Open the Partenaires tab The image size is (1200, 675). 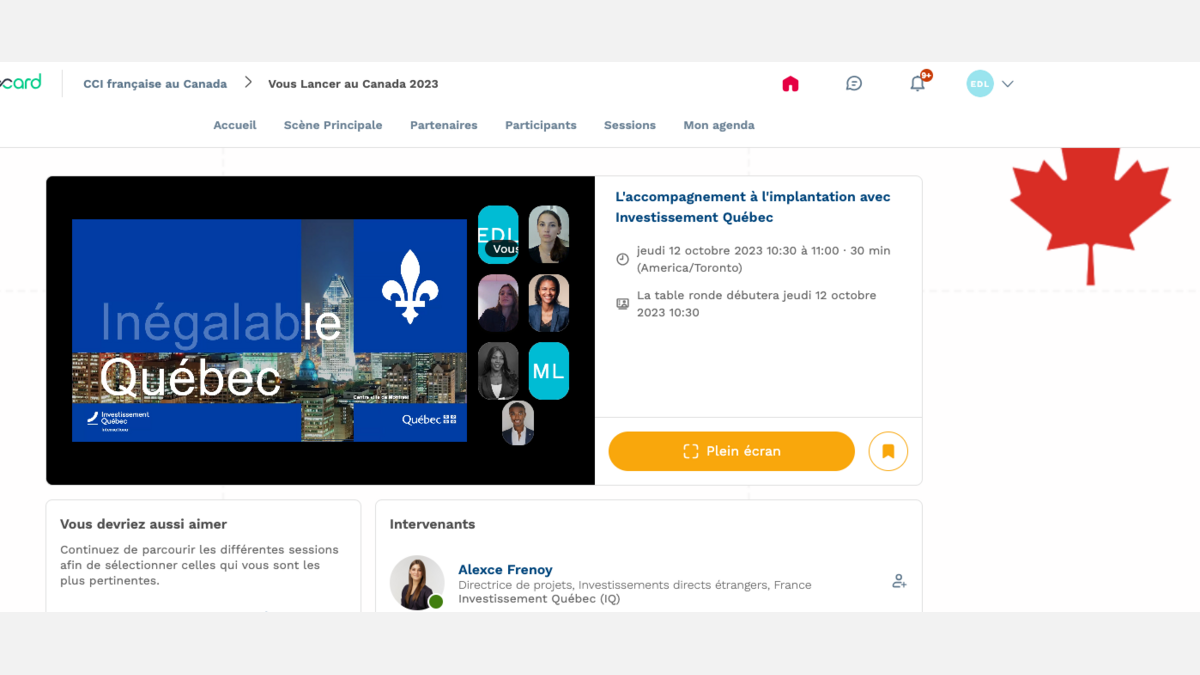[444, 125]
